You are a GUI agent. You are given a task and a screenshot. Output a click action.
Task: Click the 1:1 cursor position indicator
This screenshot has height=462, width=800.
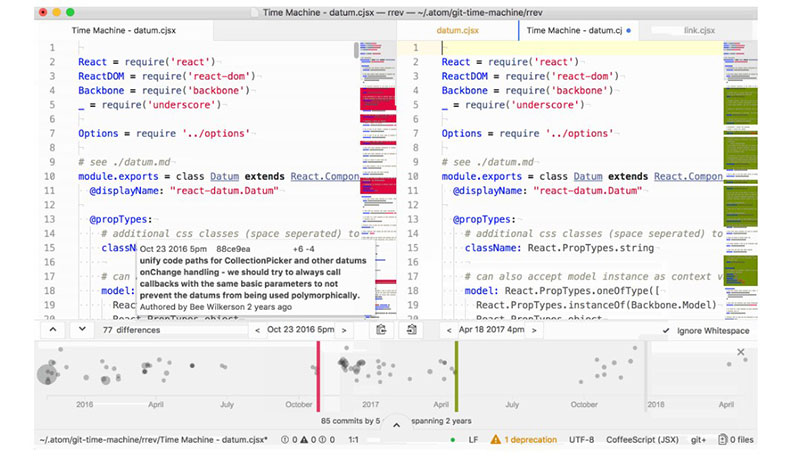[x=354, y=440]
